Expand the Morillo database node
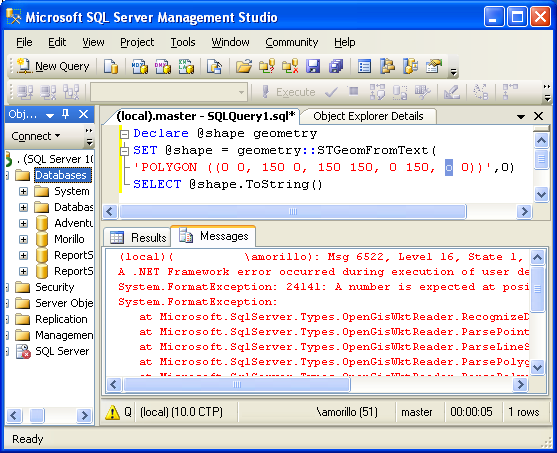557x453 pixels. coord(23,239)
